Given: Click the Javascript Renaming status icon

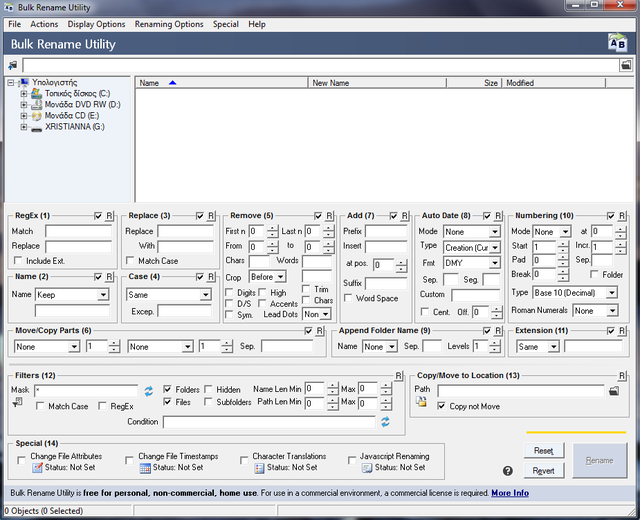Looking at the screenshot, I should (x=367, y=468).
